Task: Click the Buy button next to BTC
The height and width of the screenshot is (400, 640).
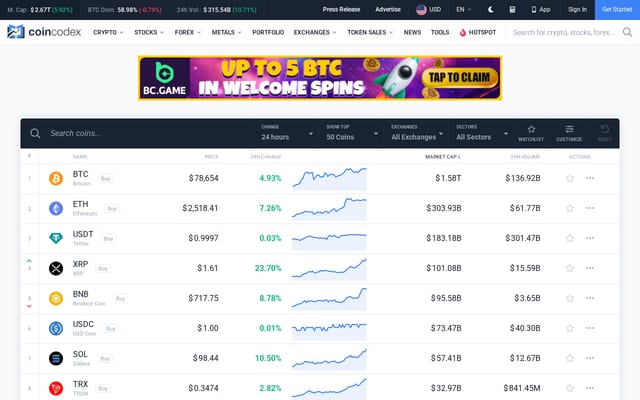Action: [x=105, y=178]
